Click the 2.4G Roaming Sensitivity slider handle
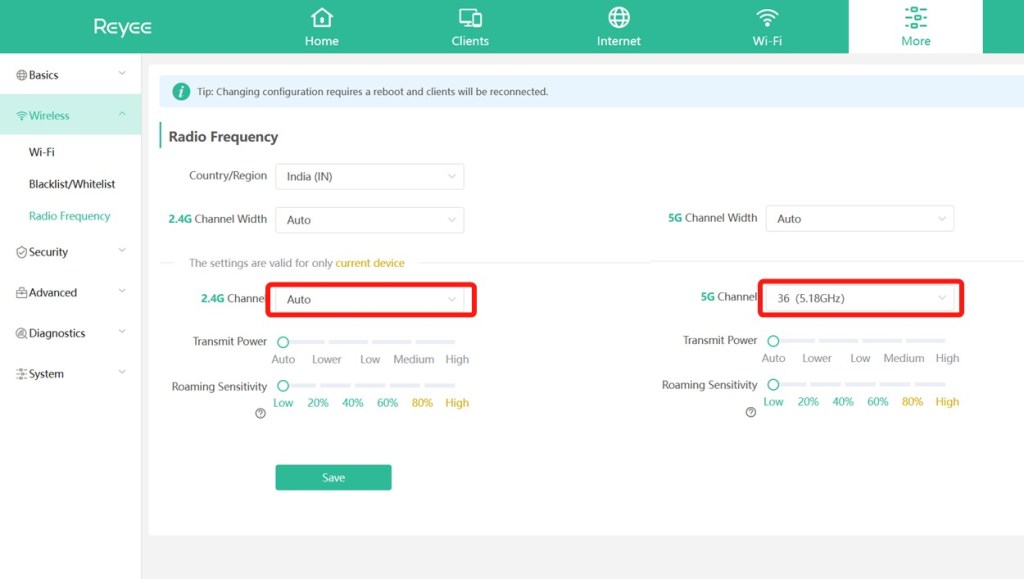 [x=283, y=386]
